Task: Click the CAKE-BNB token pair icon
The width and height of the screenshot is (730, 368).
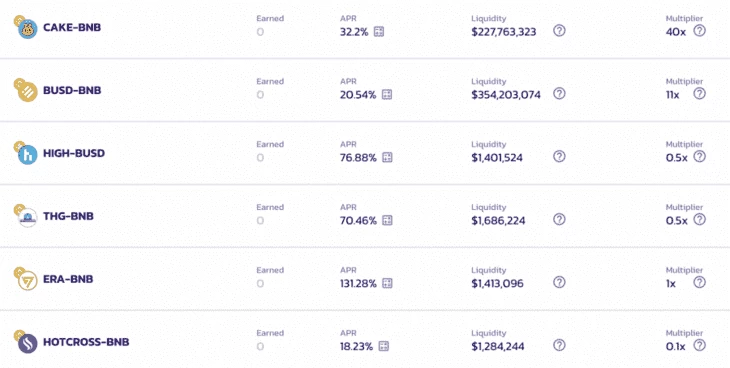Action: 26,27
